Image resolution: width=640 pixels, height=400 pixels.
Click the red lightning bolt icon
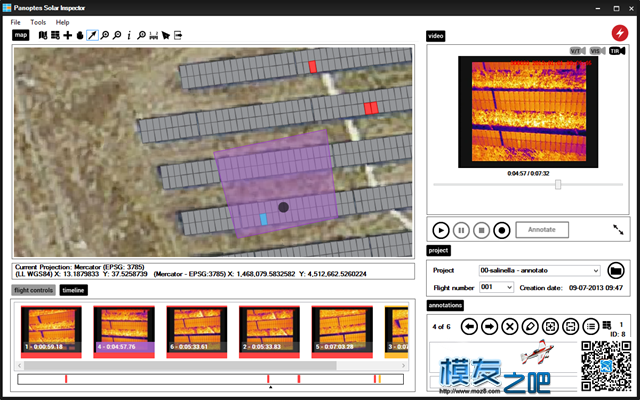(620, 33)
